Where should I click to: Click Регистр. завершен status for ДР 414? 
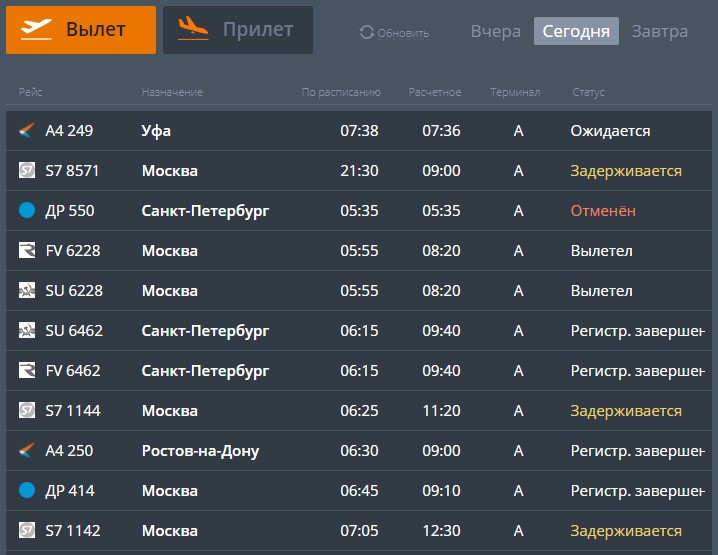[x=637, y=491]
